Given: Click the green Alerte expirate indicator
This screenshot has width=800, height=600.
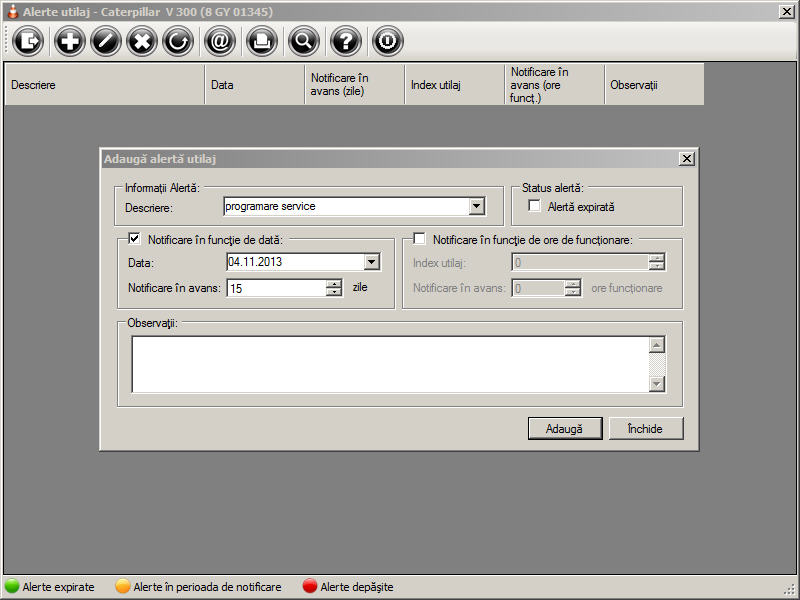Looking at the screenshot, I should [x=11, y=586].
